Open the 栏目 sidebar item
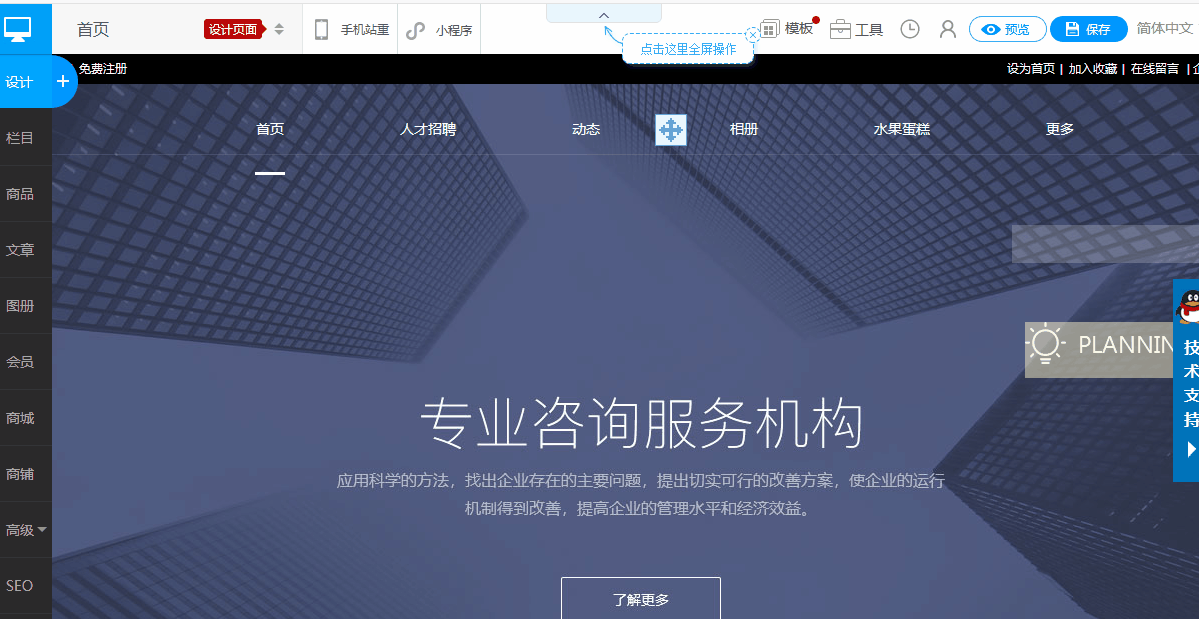Viewport: 1199px width, 619px height. [20, 138]
